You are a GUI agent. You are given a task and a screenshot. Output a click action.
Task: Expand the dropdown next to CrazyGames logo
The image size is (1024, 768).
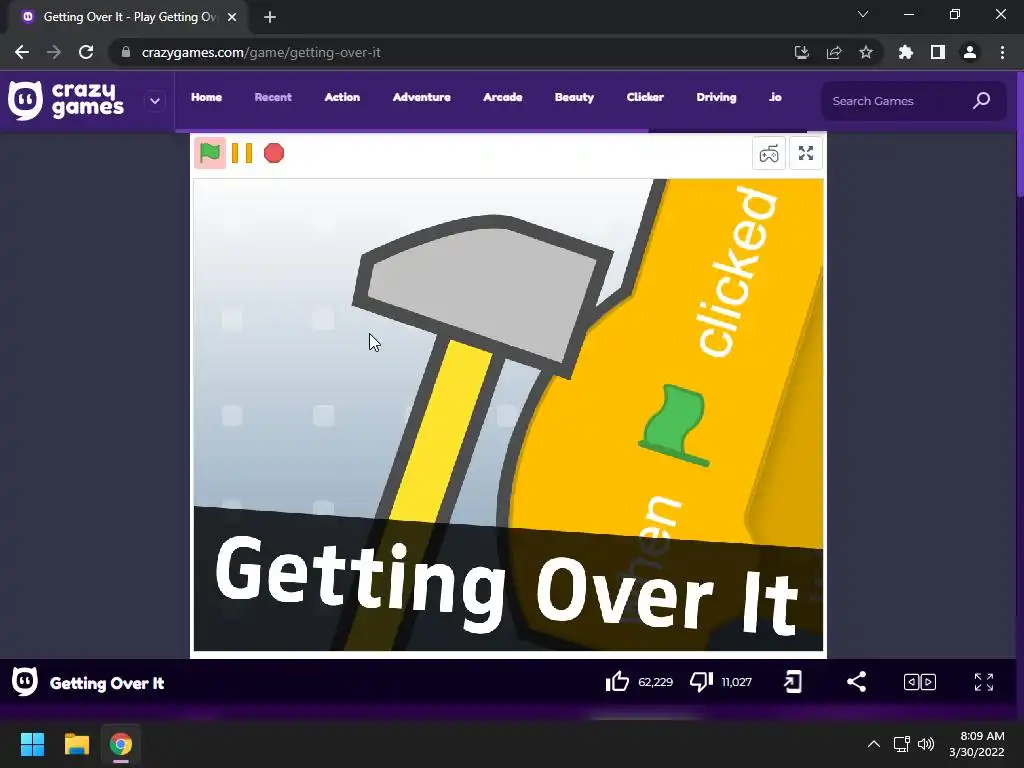pos(155,101)
